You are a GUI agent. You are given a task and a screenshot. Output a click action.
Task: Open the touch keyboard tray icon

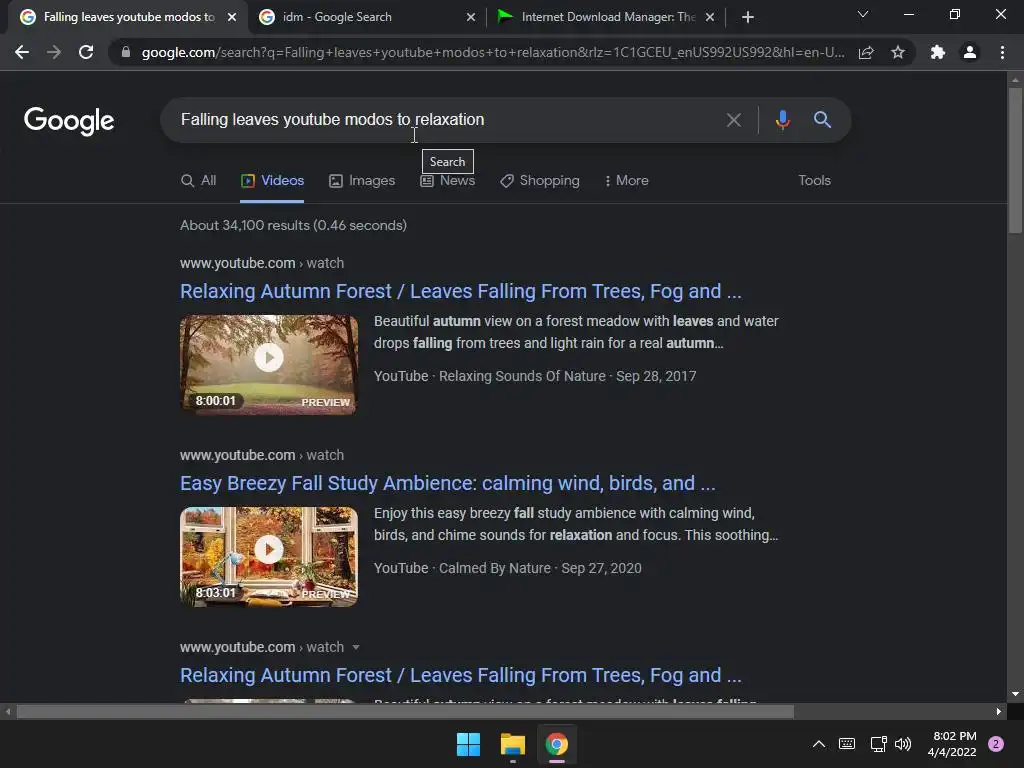(847, 744)
